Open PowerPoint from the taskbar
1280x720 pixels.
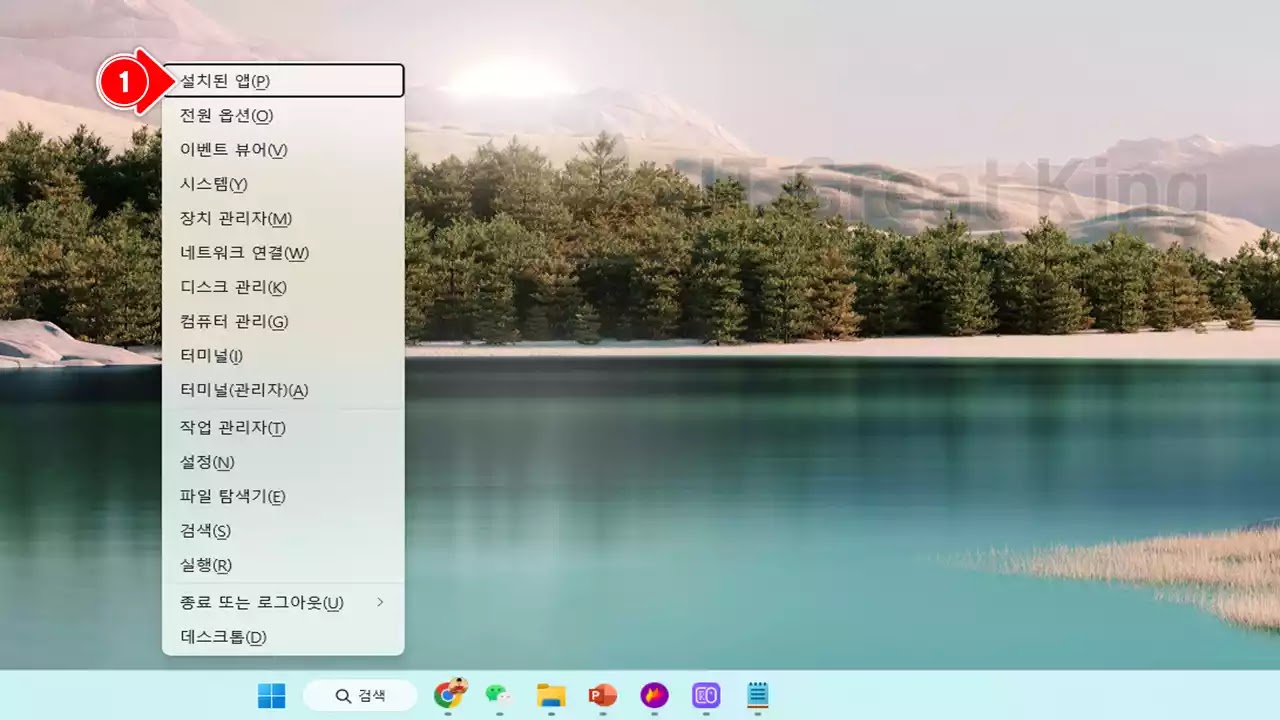point(602,695)
